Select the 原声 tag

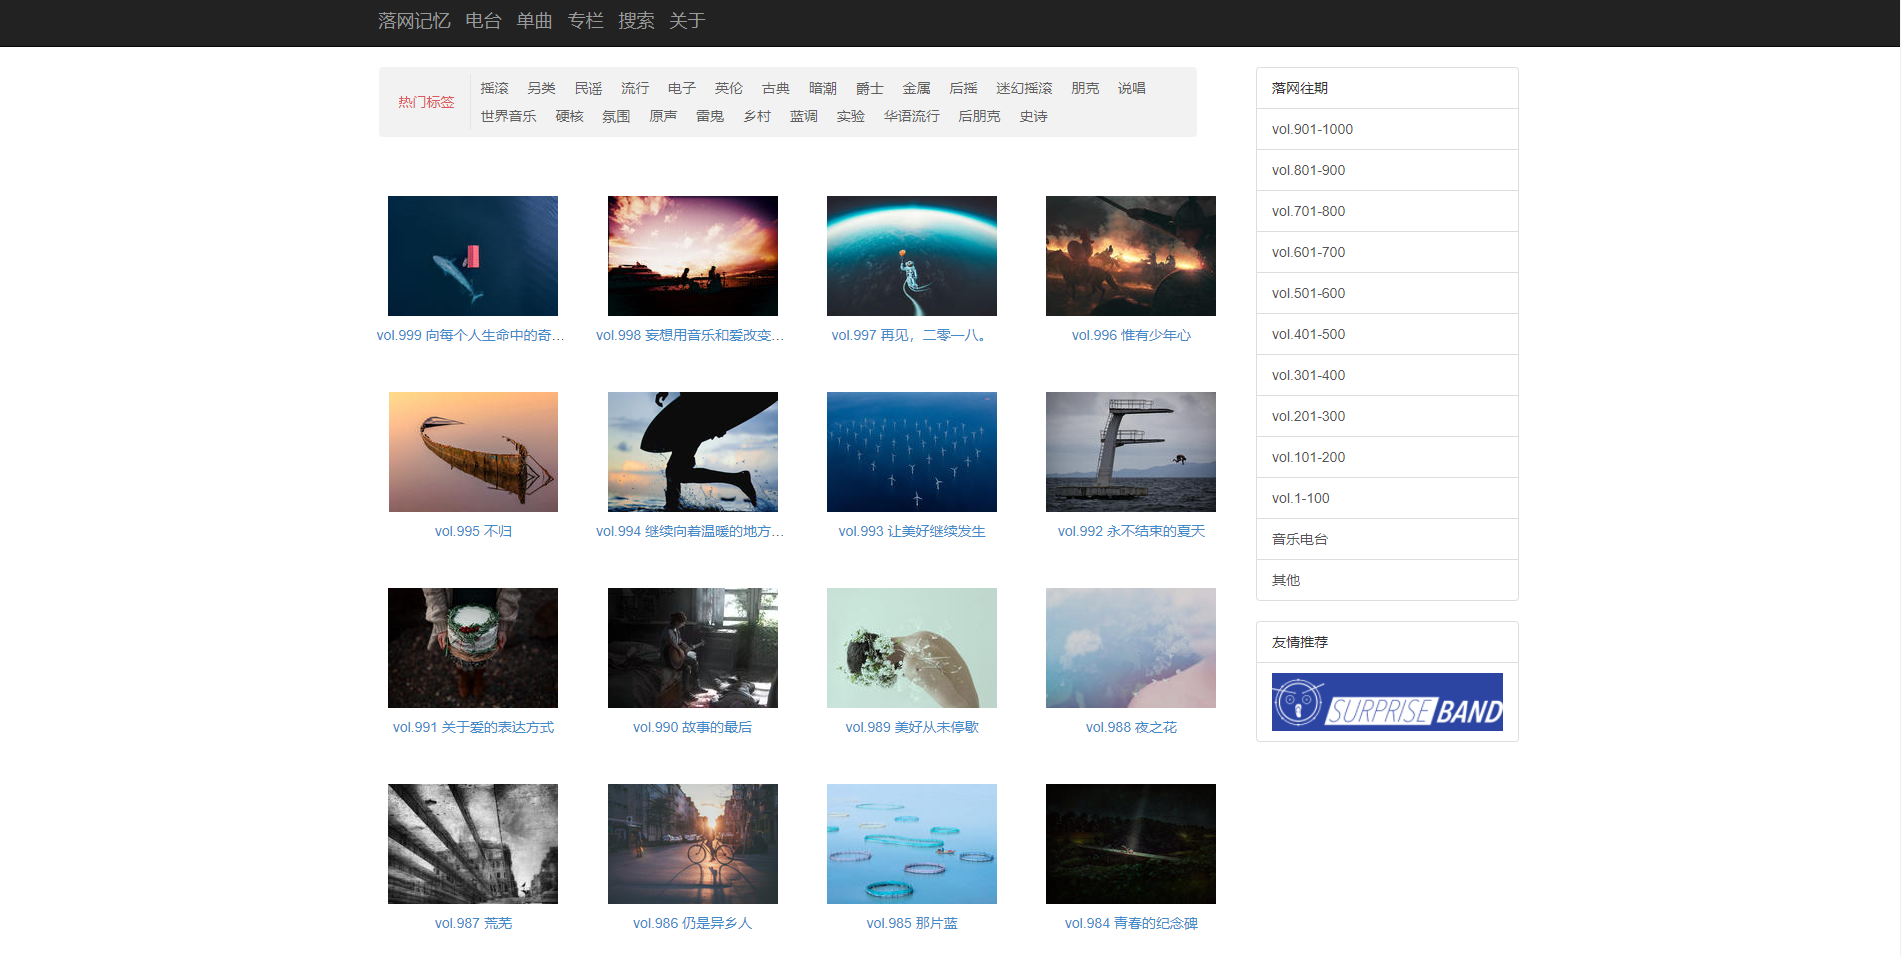click(x=663, y=116)
